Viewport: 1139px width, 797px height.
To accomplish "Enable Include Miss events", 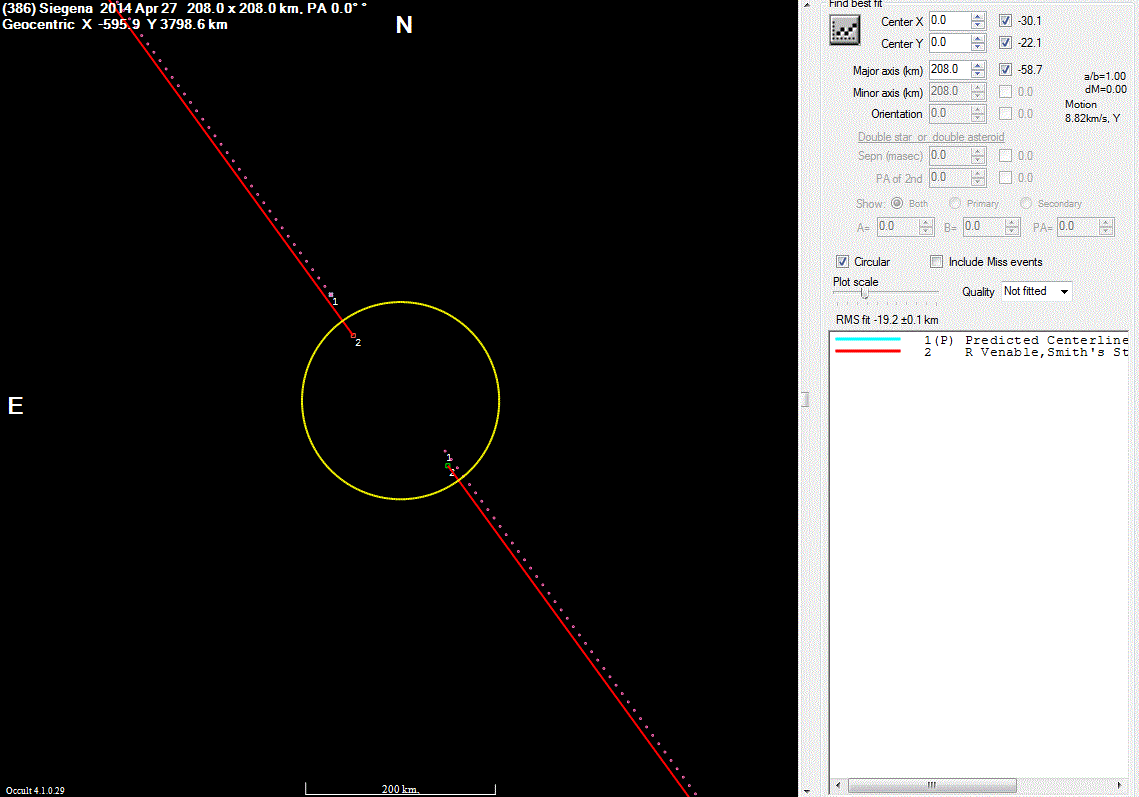I will pos(937,262).
